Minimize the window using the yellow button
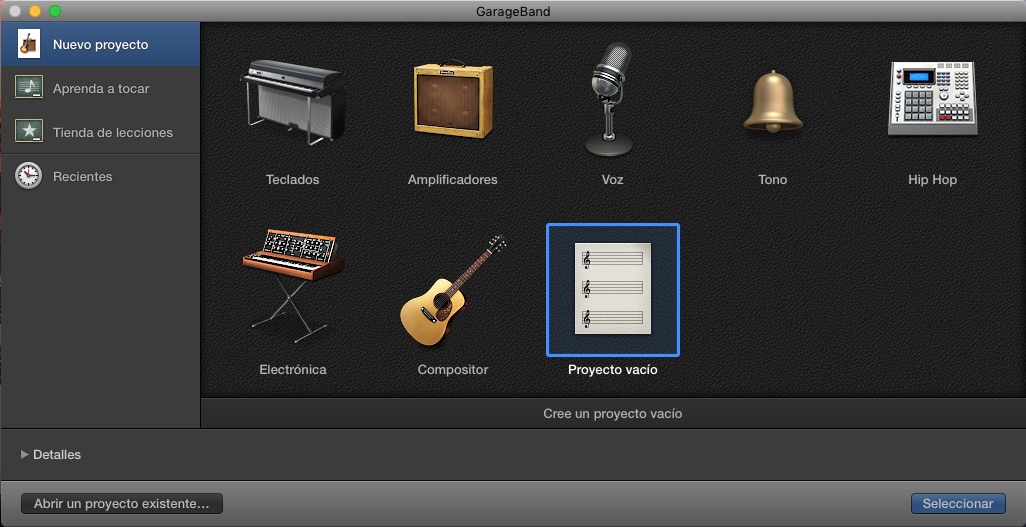This screenshot has height=527, width=1026. (x=35, y=11)
